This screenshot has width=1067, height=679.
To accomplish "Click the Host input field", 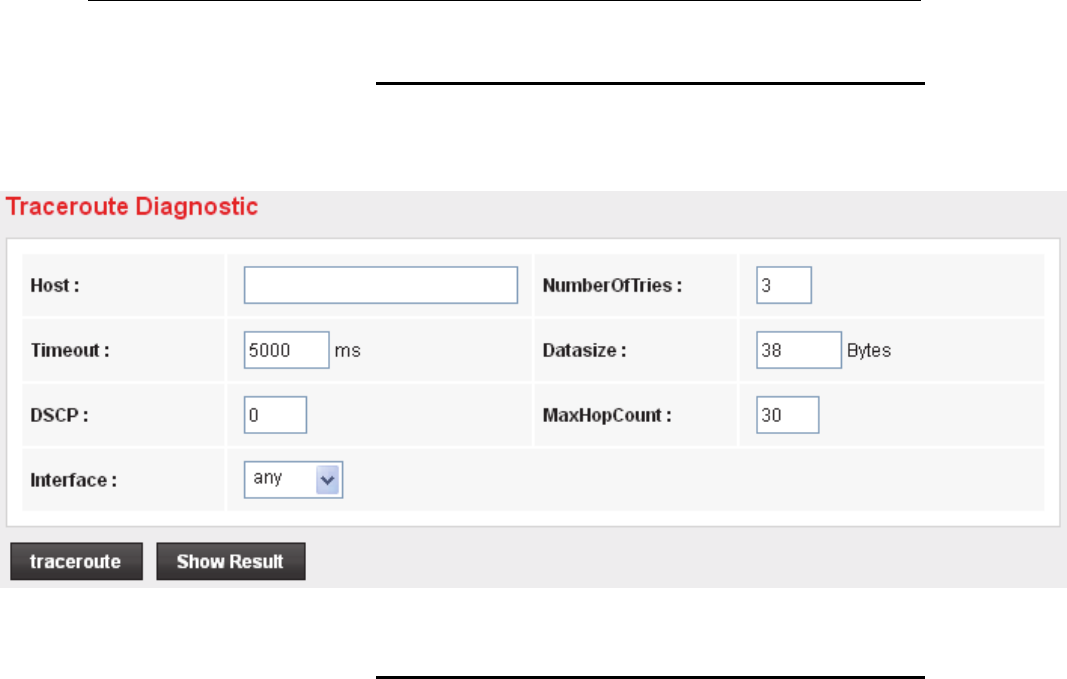I will click(380, 285).
